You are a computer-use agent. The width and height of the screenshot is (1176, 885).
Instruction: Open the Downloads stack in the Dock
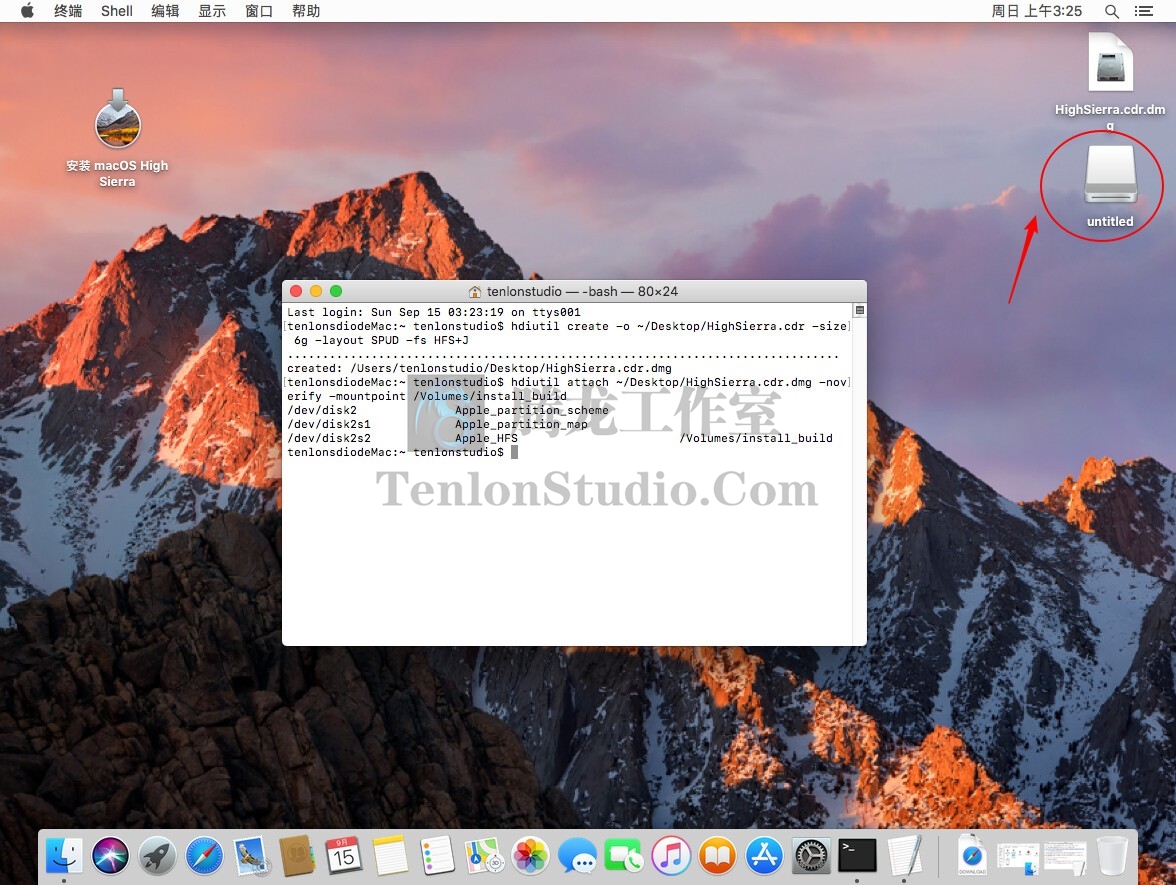972,856
